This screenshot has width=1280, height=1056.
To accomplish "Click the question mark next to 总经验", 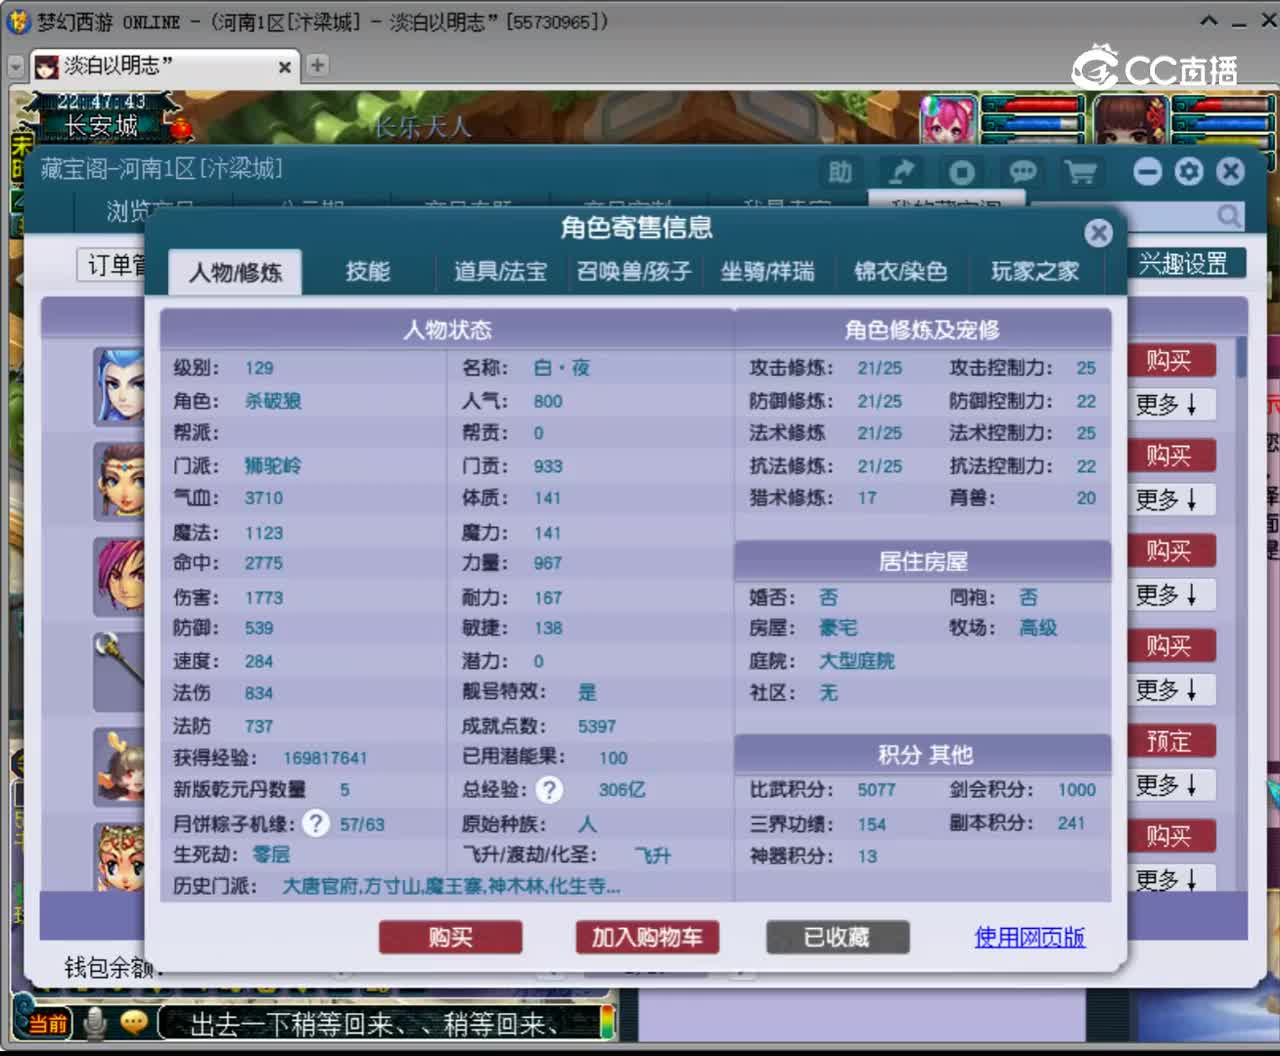I will point(549,790).
